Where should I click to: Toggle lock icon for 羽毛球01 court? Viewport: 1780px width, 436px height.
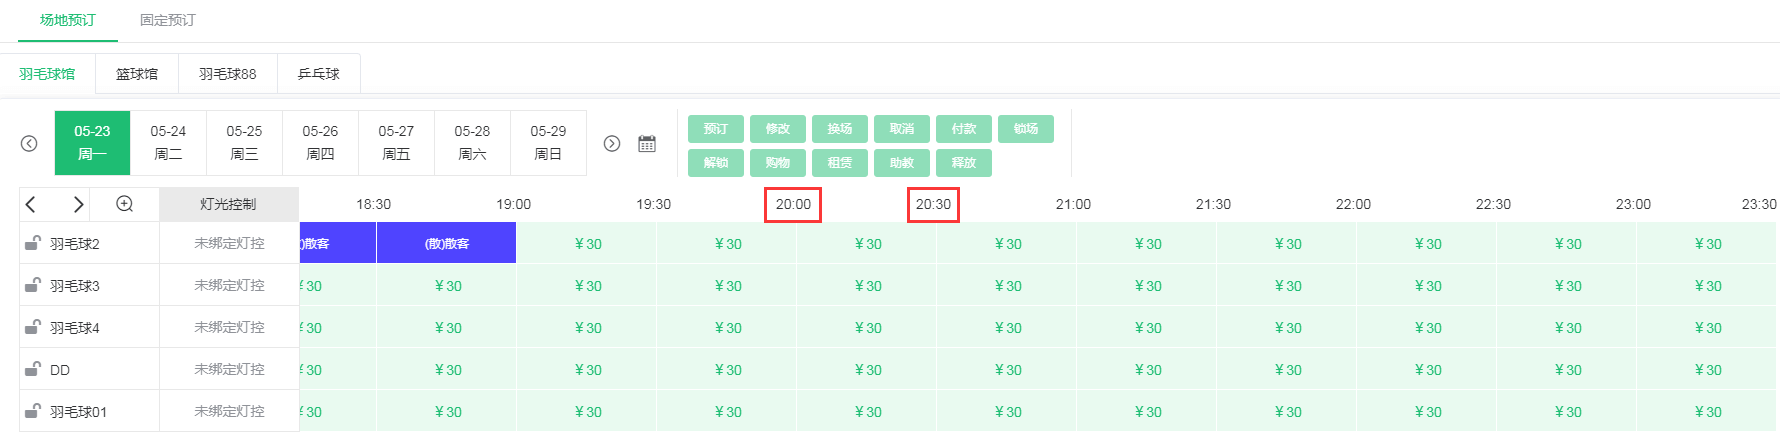32,411
